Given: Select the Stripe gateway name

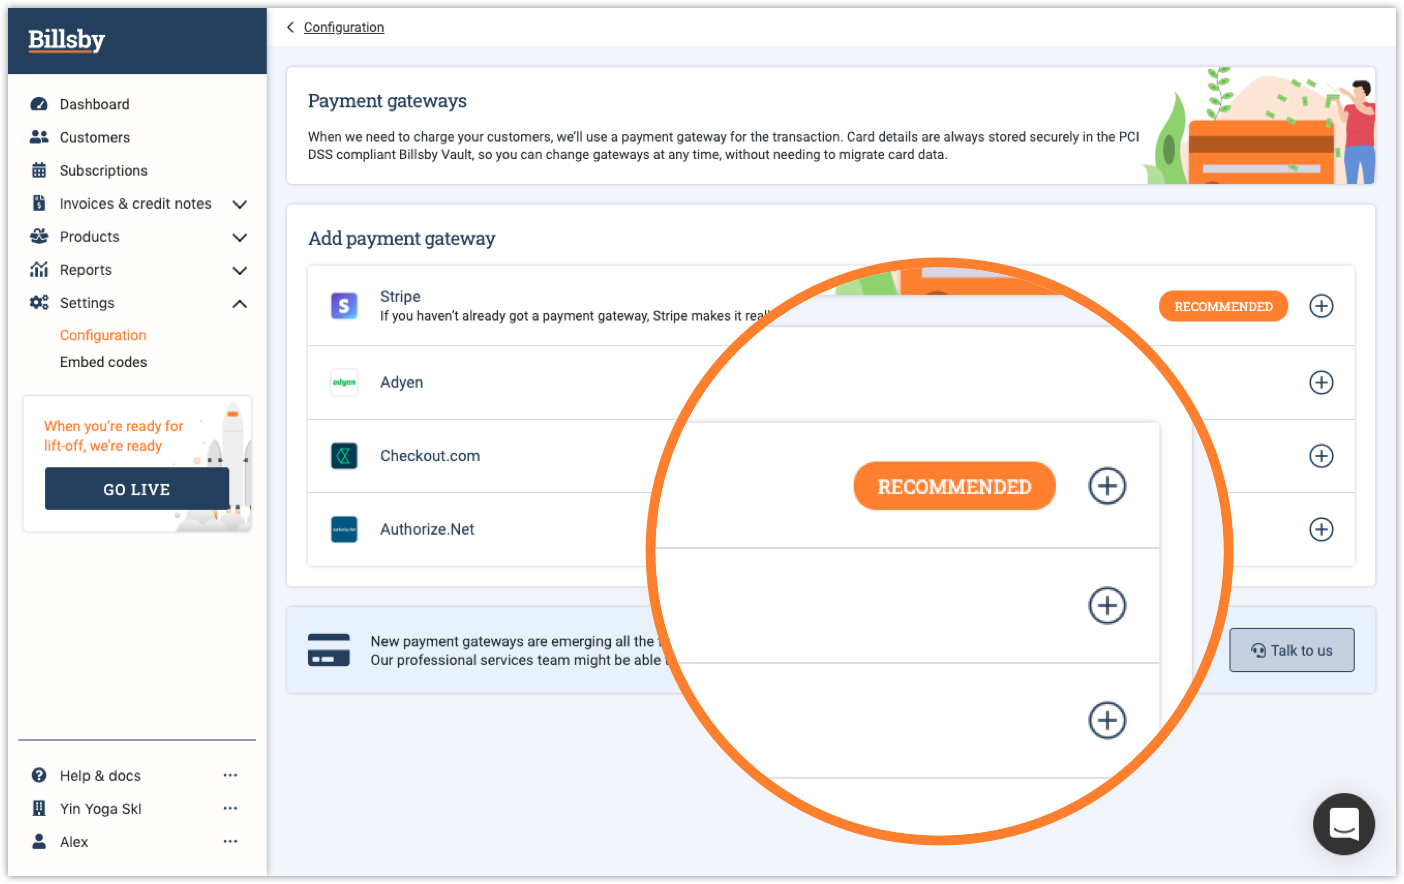Looking at the screenshot, I should 400,296.
